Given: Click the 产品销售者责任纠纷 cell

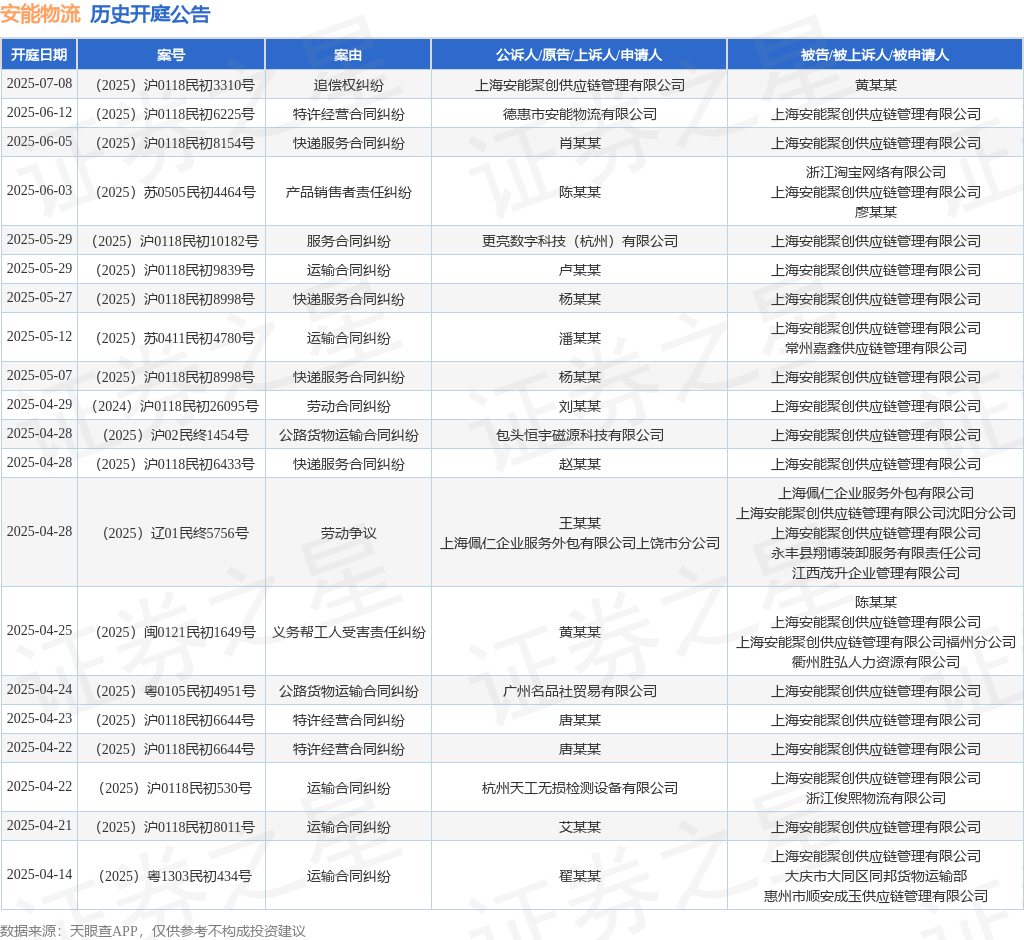Looking at the screenshot, I should tap(348, 192).
